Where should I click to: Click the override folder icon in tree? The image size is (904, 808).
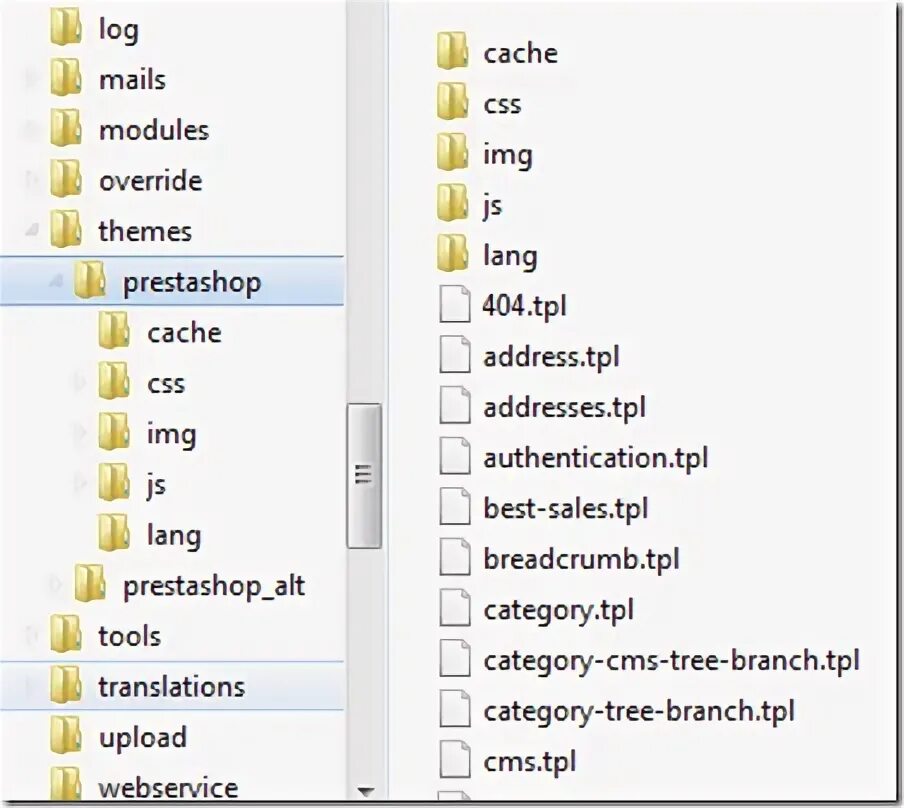[65, 180]
